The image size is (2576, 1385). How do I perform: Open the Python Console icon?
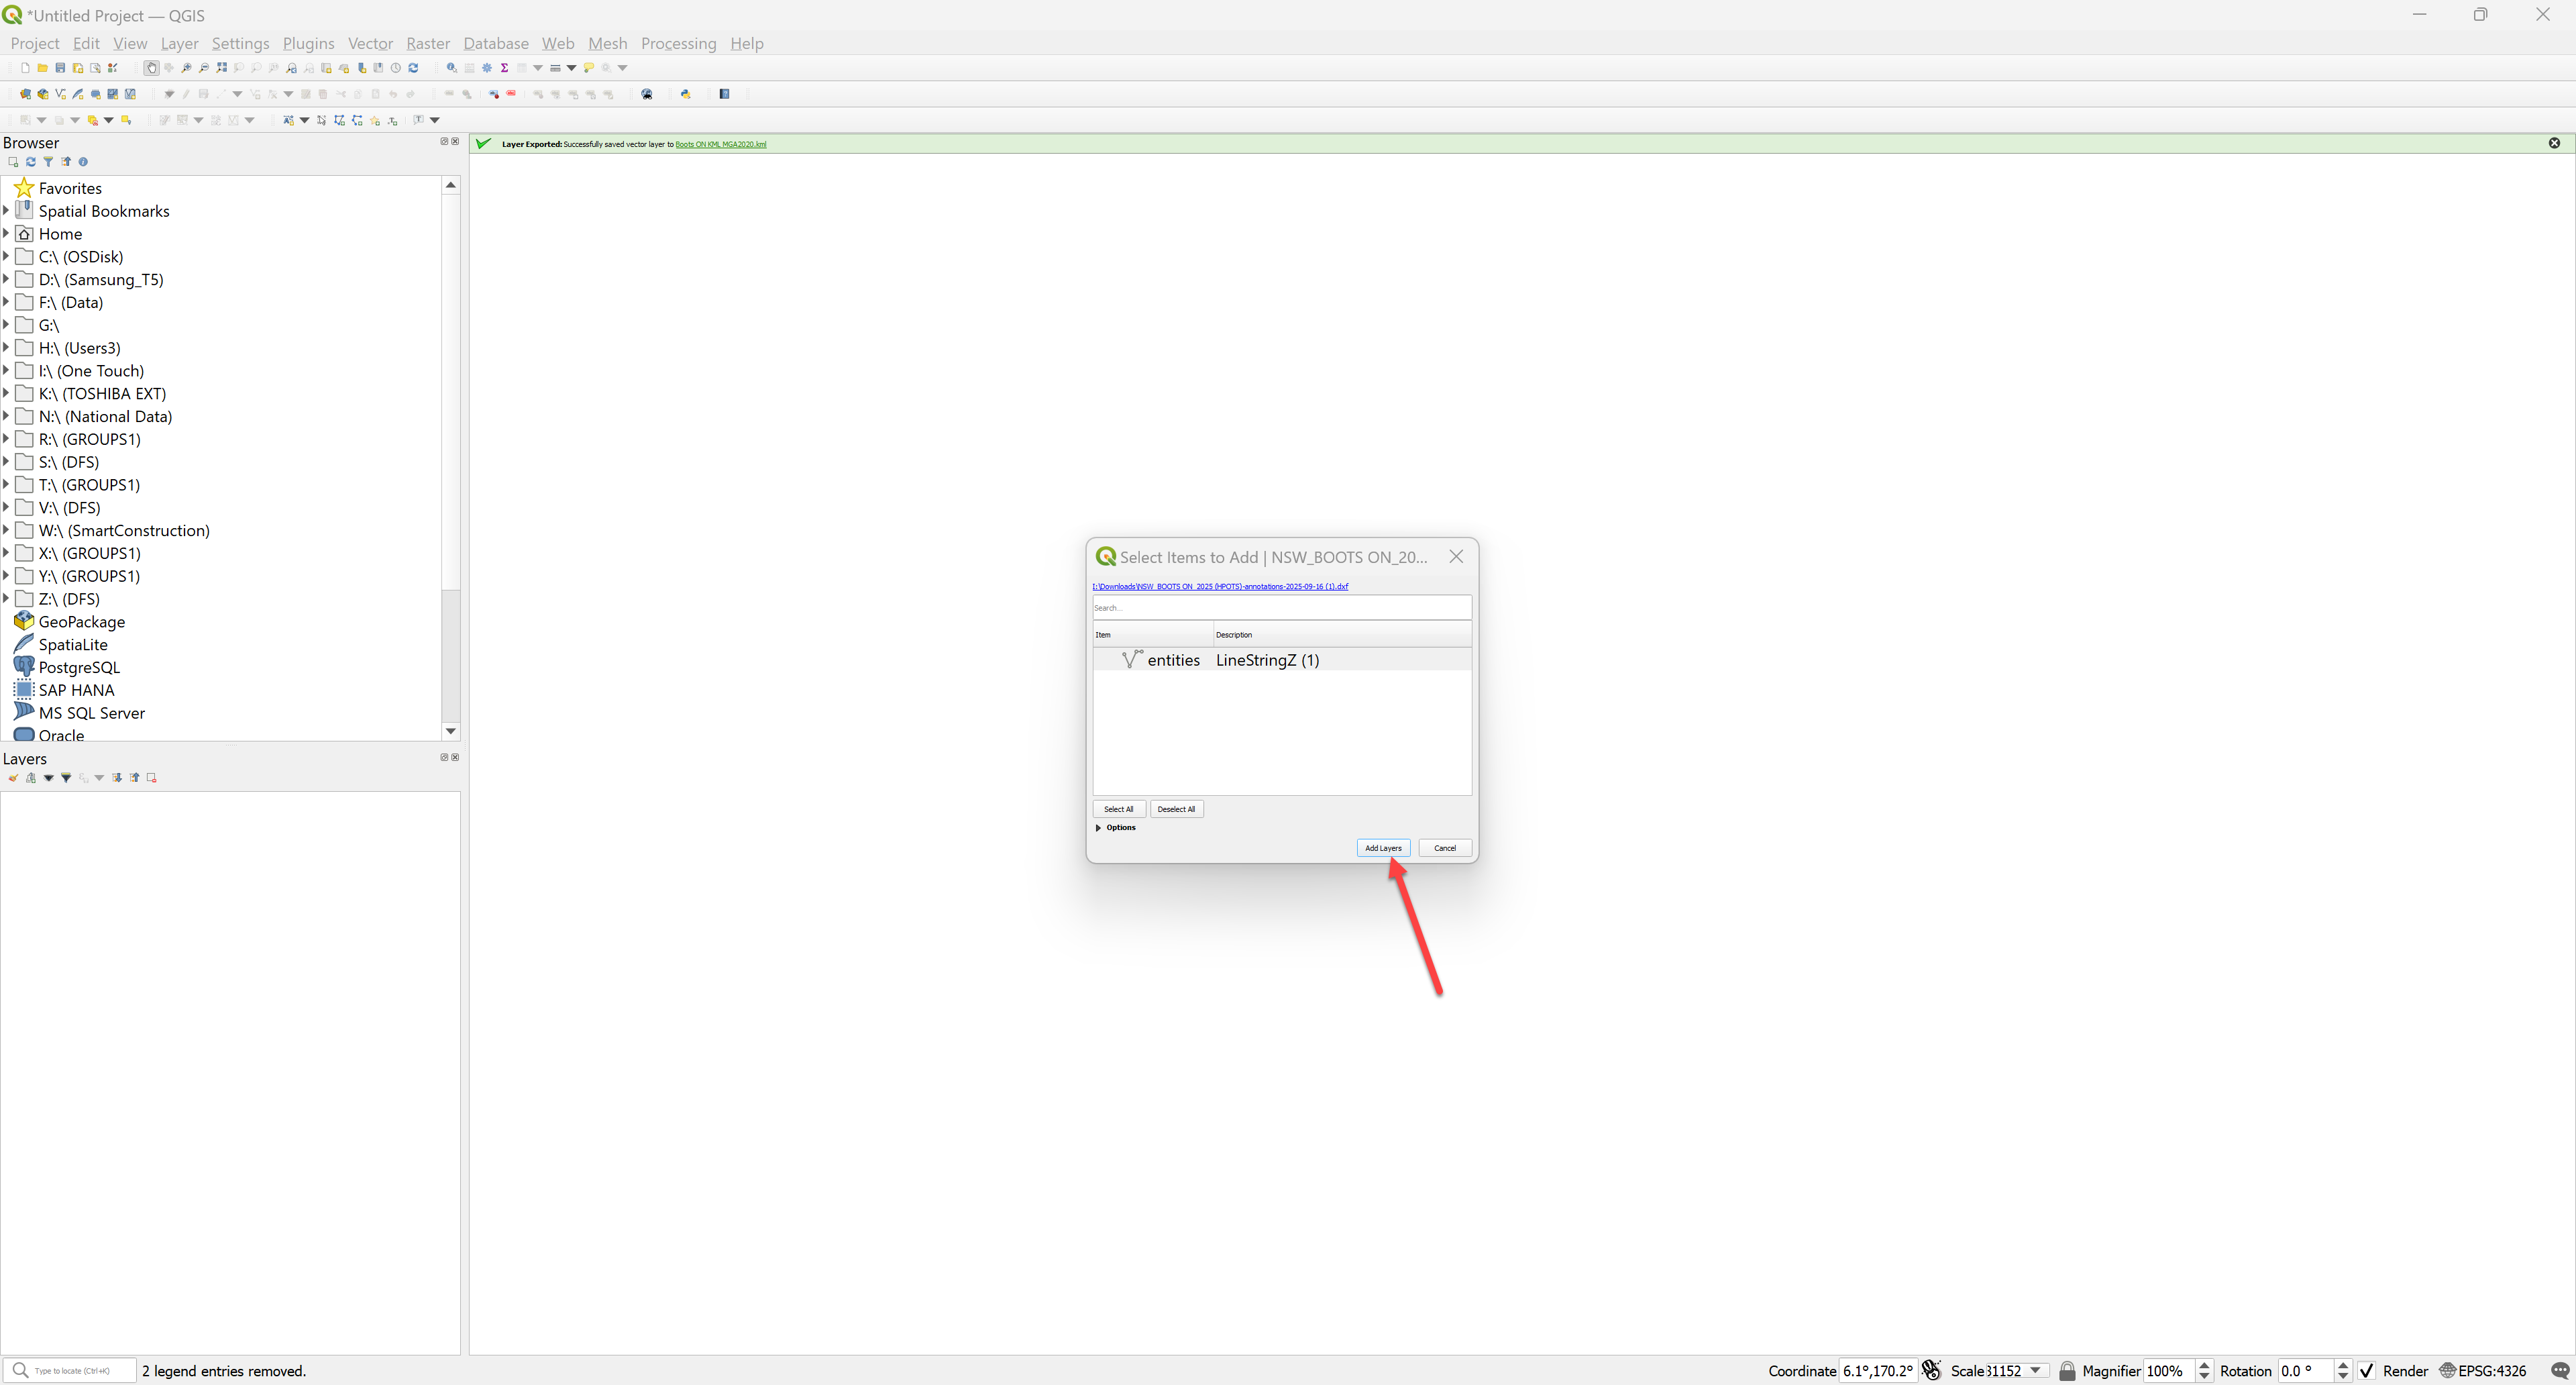coord(685,94)
